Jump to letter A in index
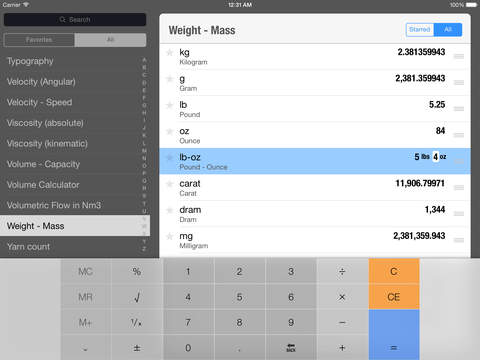The width and height of the screenshot is (480, 360). tap(144, 60)
